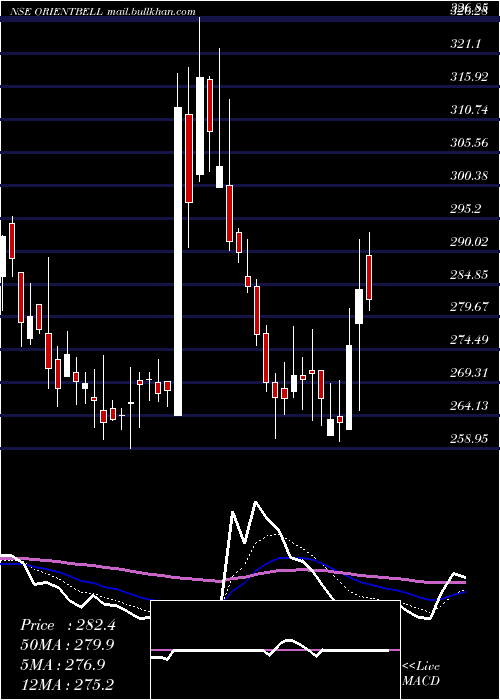Click the 295.2 price axis label
Image resolution: width=500 pixels, height=700 pixels.
(466, 209)
